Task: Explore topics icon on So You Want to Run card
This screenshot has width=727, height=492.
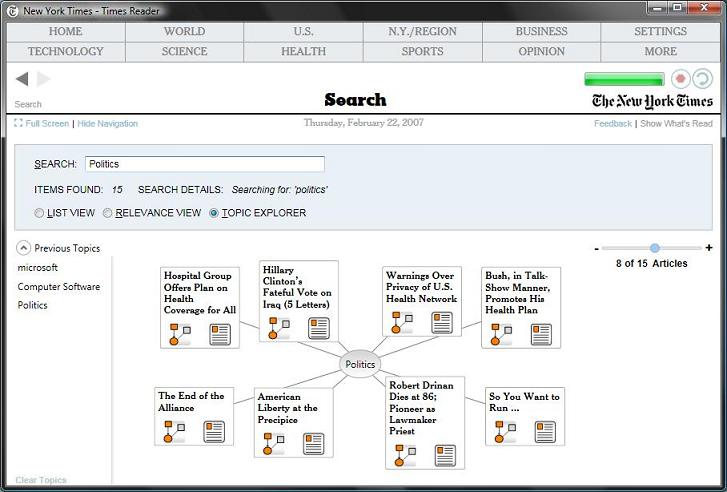Action: tap(505, 432)
